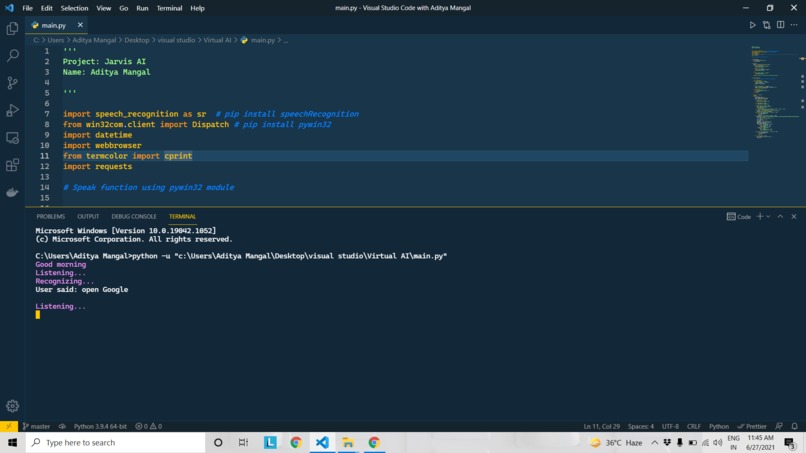
Task: Click the Type here to search box
Action: [x=115, y=442]
